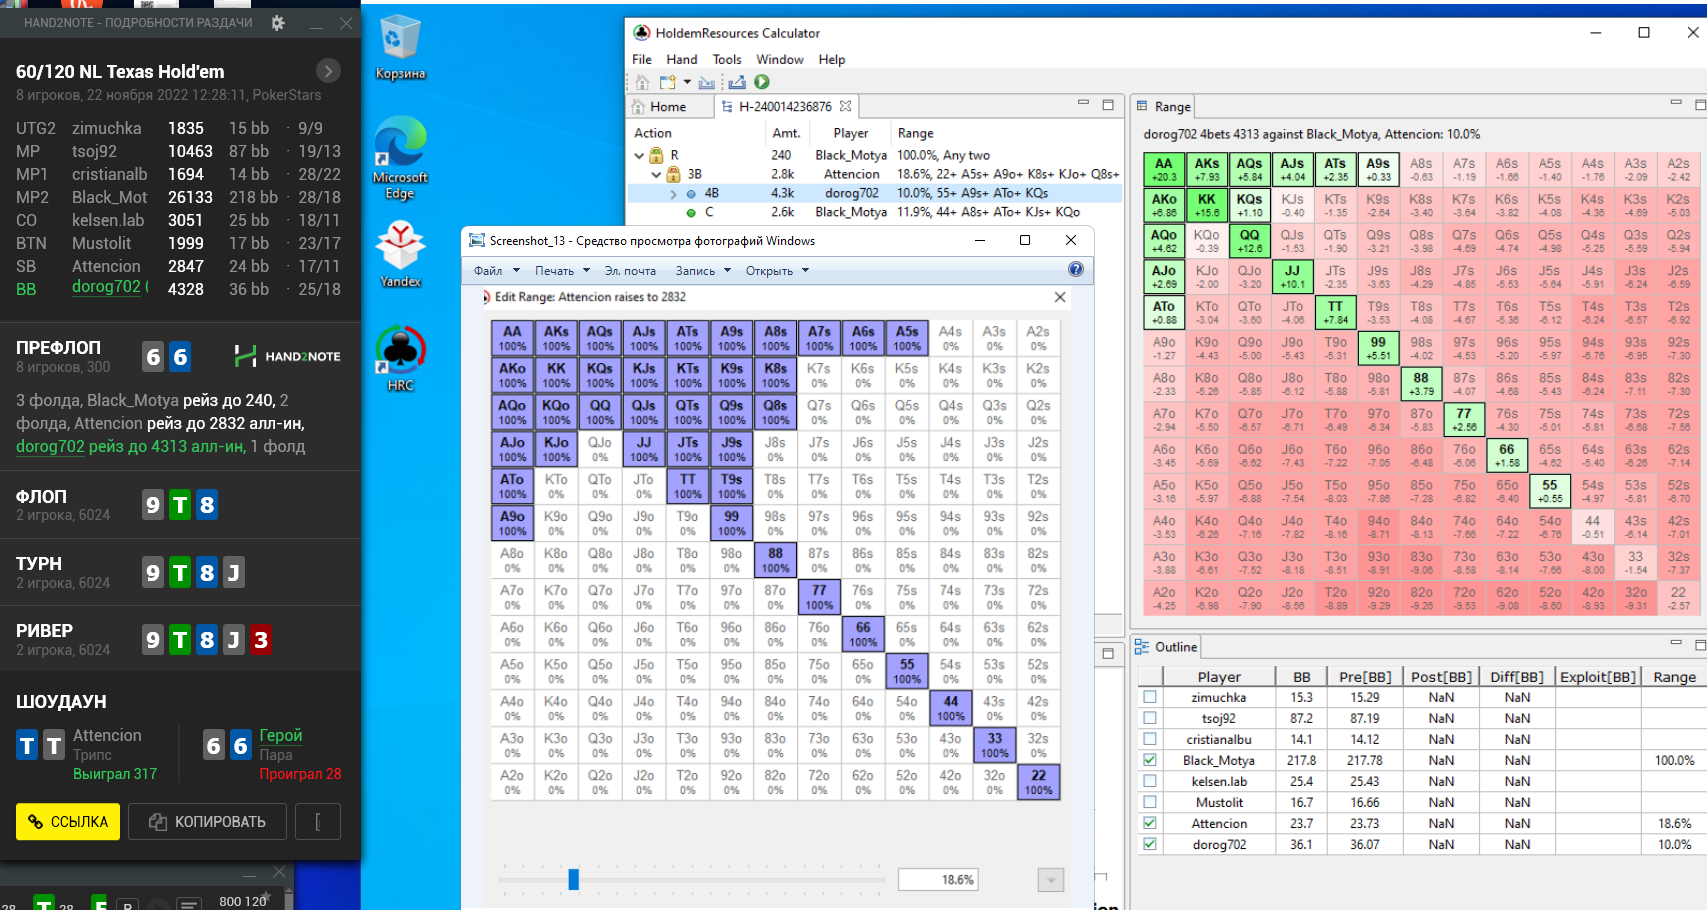1707x910 pixels.
Task: Click the 18.6% range input field
Action: [937, 880]
